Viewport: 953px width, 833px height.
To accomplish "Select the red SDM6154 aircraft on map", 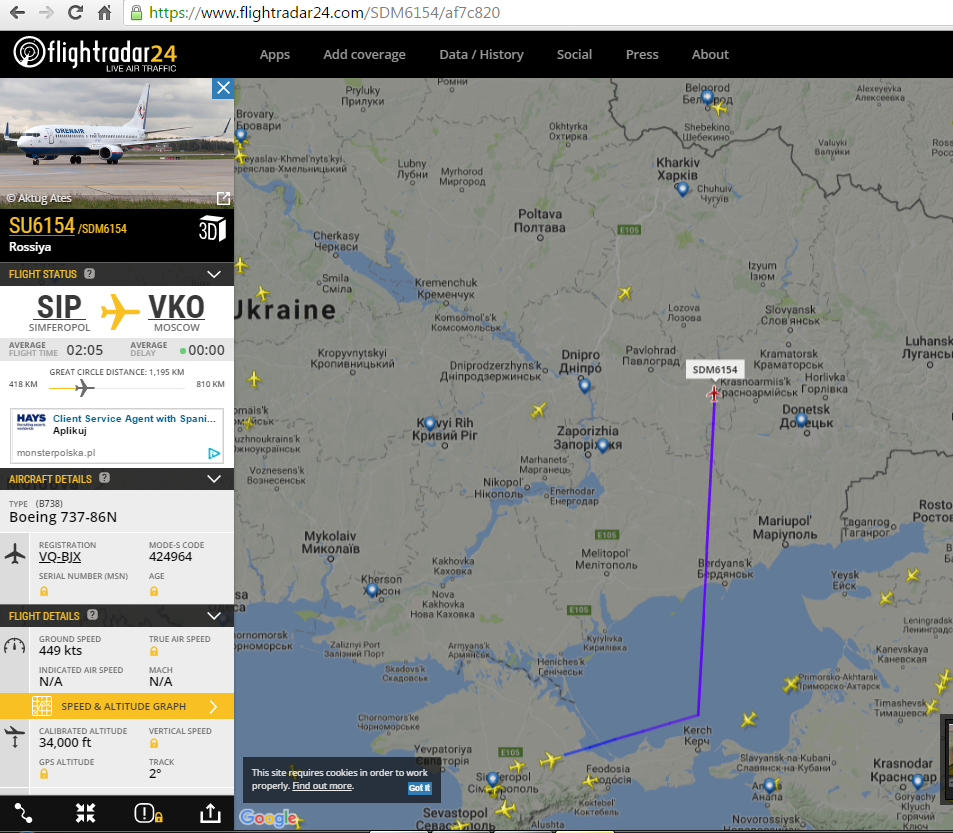I will pyautogui.click(x=714, y=394).
